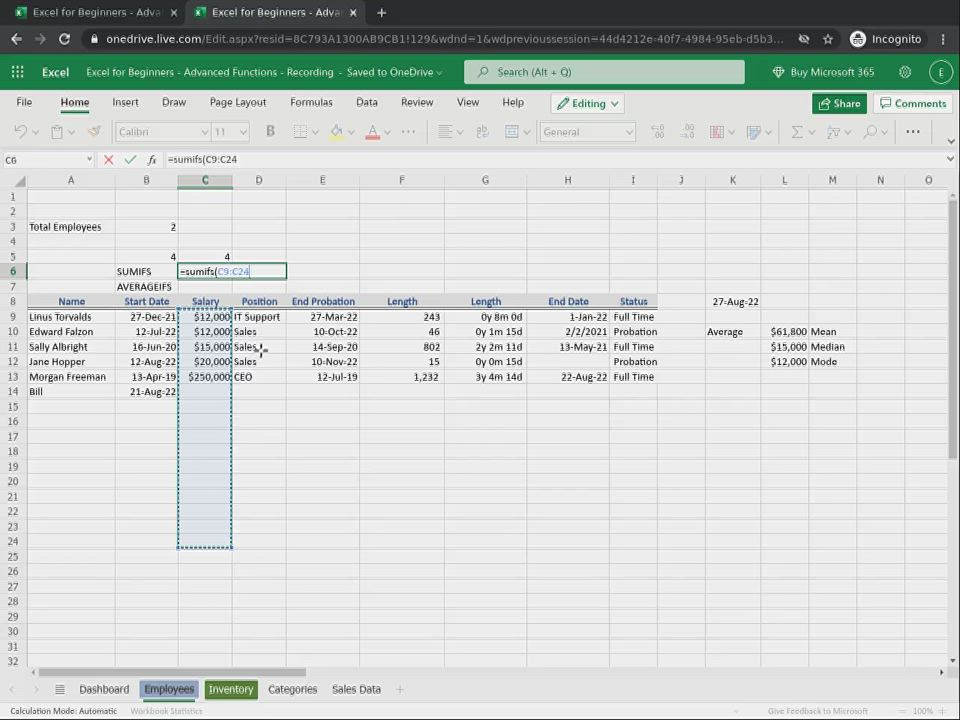The width and height of the screenshot is (960, 720).
Task: Click Give Feedback to Microsoft link
Action: tap(817, 711)
